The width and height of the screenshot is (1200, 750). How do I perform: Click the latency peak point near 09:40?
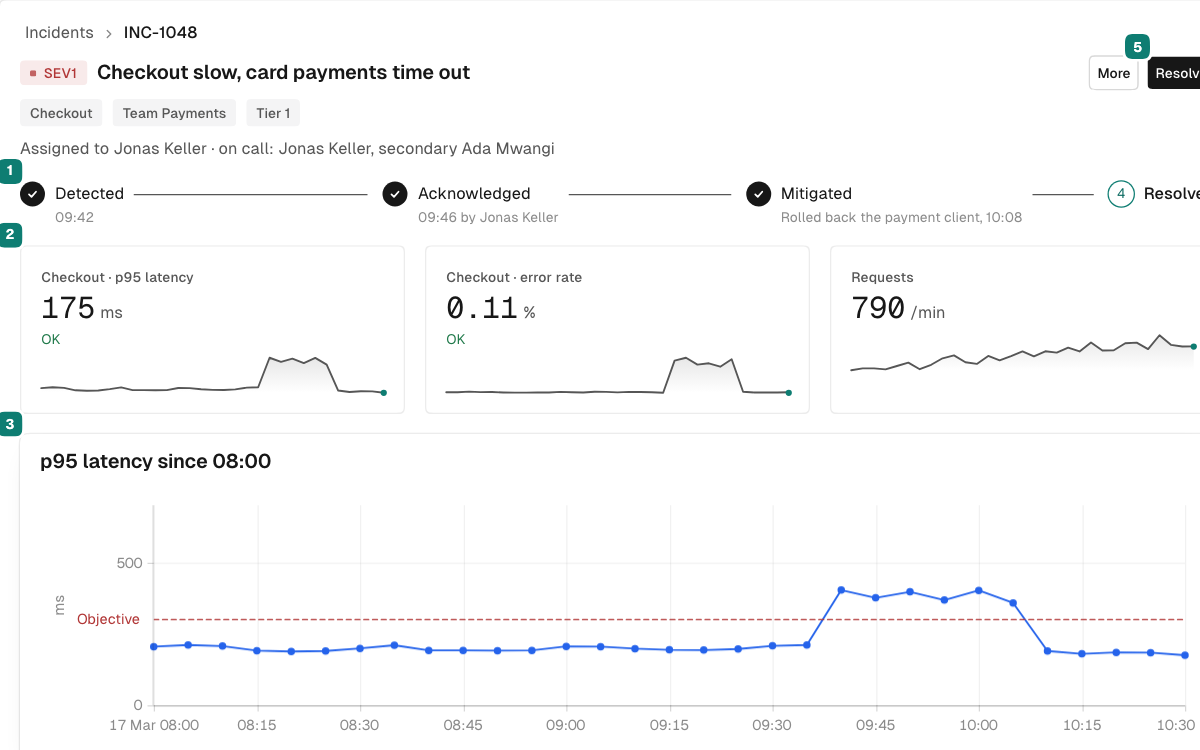[841, 590]
